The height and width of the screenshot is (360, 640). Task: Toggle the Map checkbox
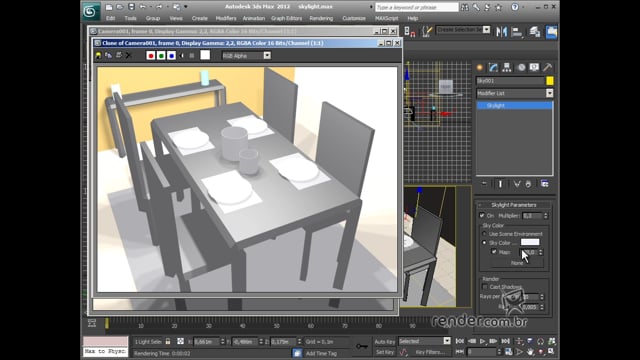[x=494, y=252]
